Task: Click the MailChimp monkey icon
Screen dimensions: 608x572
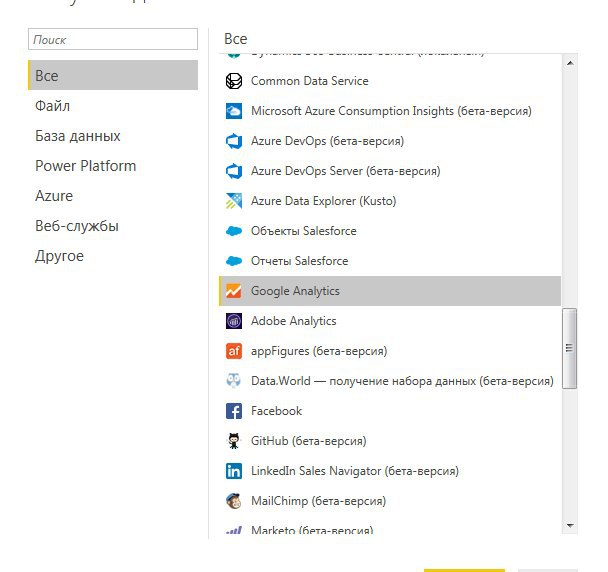Action: pos(234,501)
